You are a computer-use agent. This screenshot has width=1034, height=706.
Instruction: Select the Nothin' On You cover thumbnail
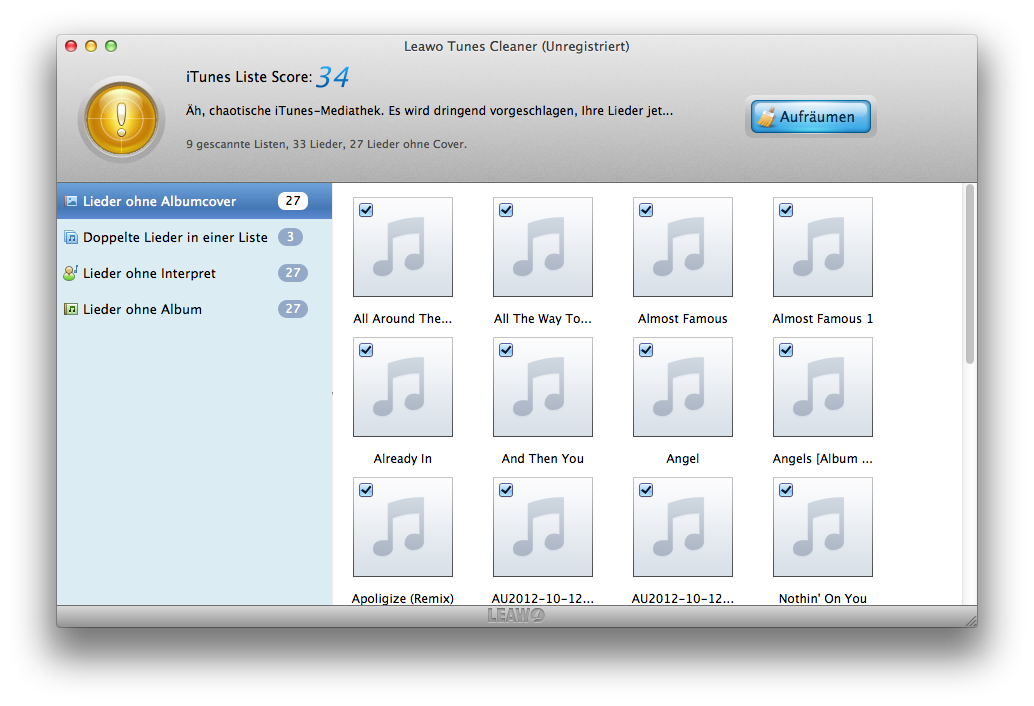point(823,528)
